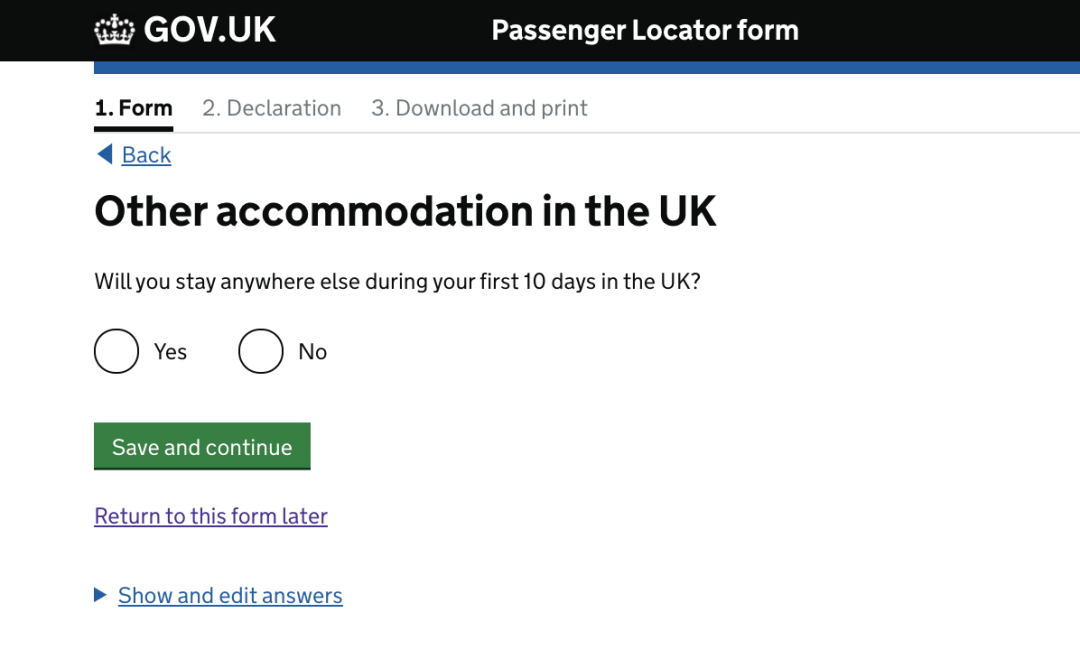Viewport: 1080px width, 650px height.
Task: Choose the No radio button
Action: pyautogui.click(x=261, y=351)
